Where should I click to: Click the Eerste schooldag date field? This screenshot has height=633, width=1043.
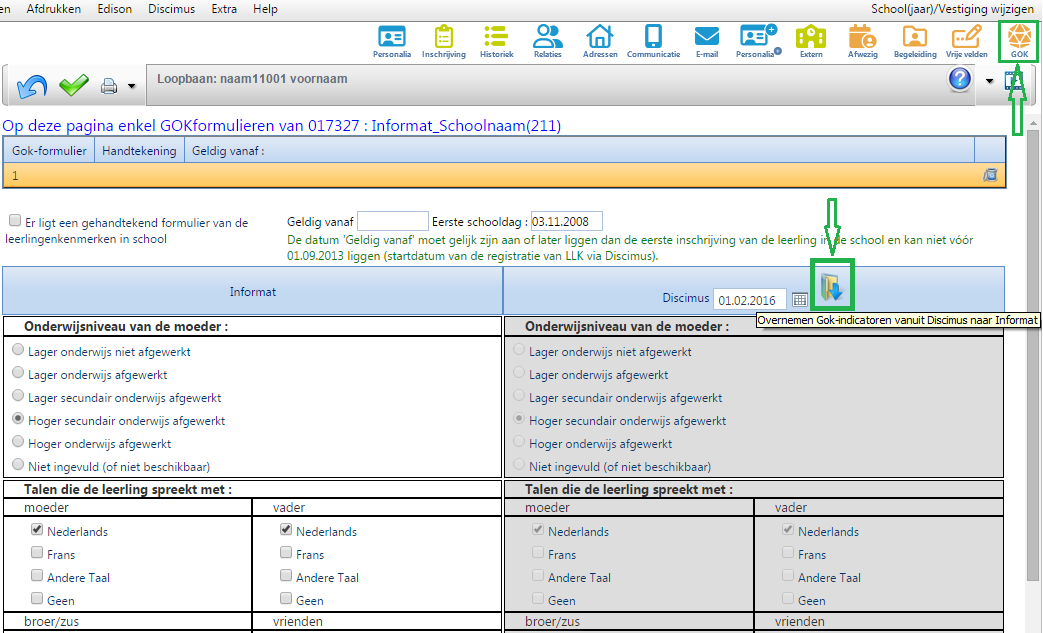point(567,221)
